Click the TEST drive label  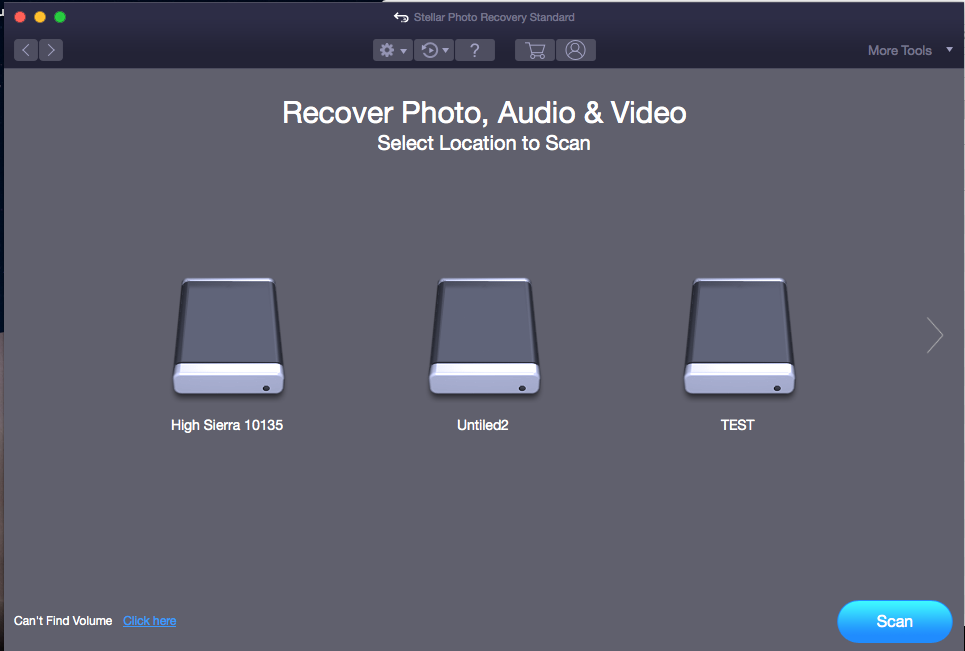pyautogui.click(x=737, y=425)
